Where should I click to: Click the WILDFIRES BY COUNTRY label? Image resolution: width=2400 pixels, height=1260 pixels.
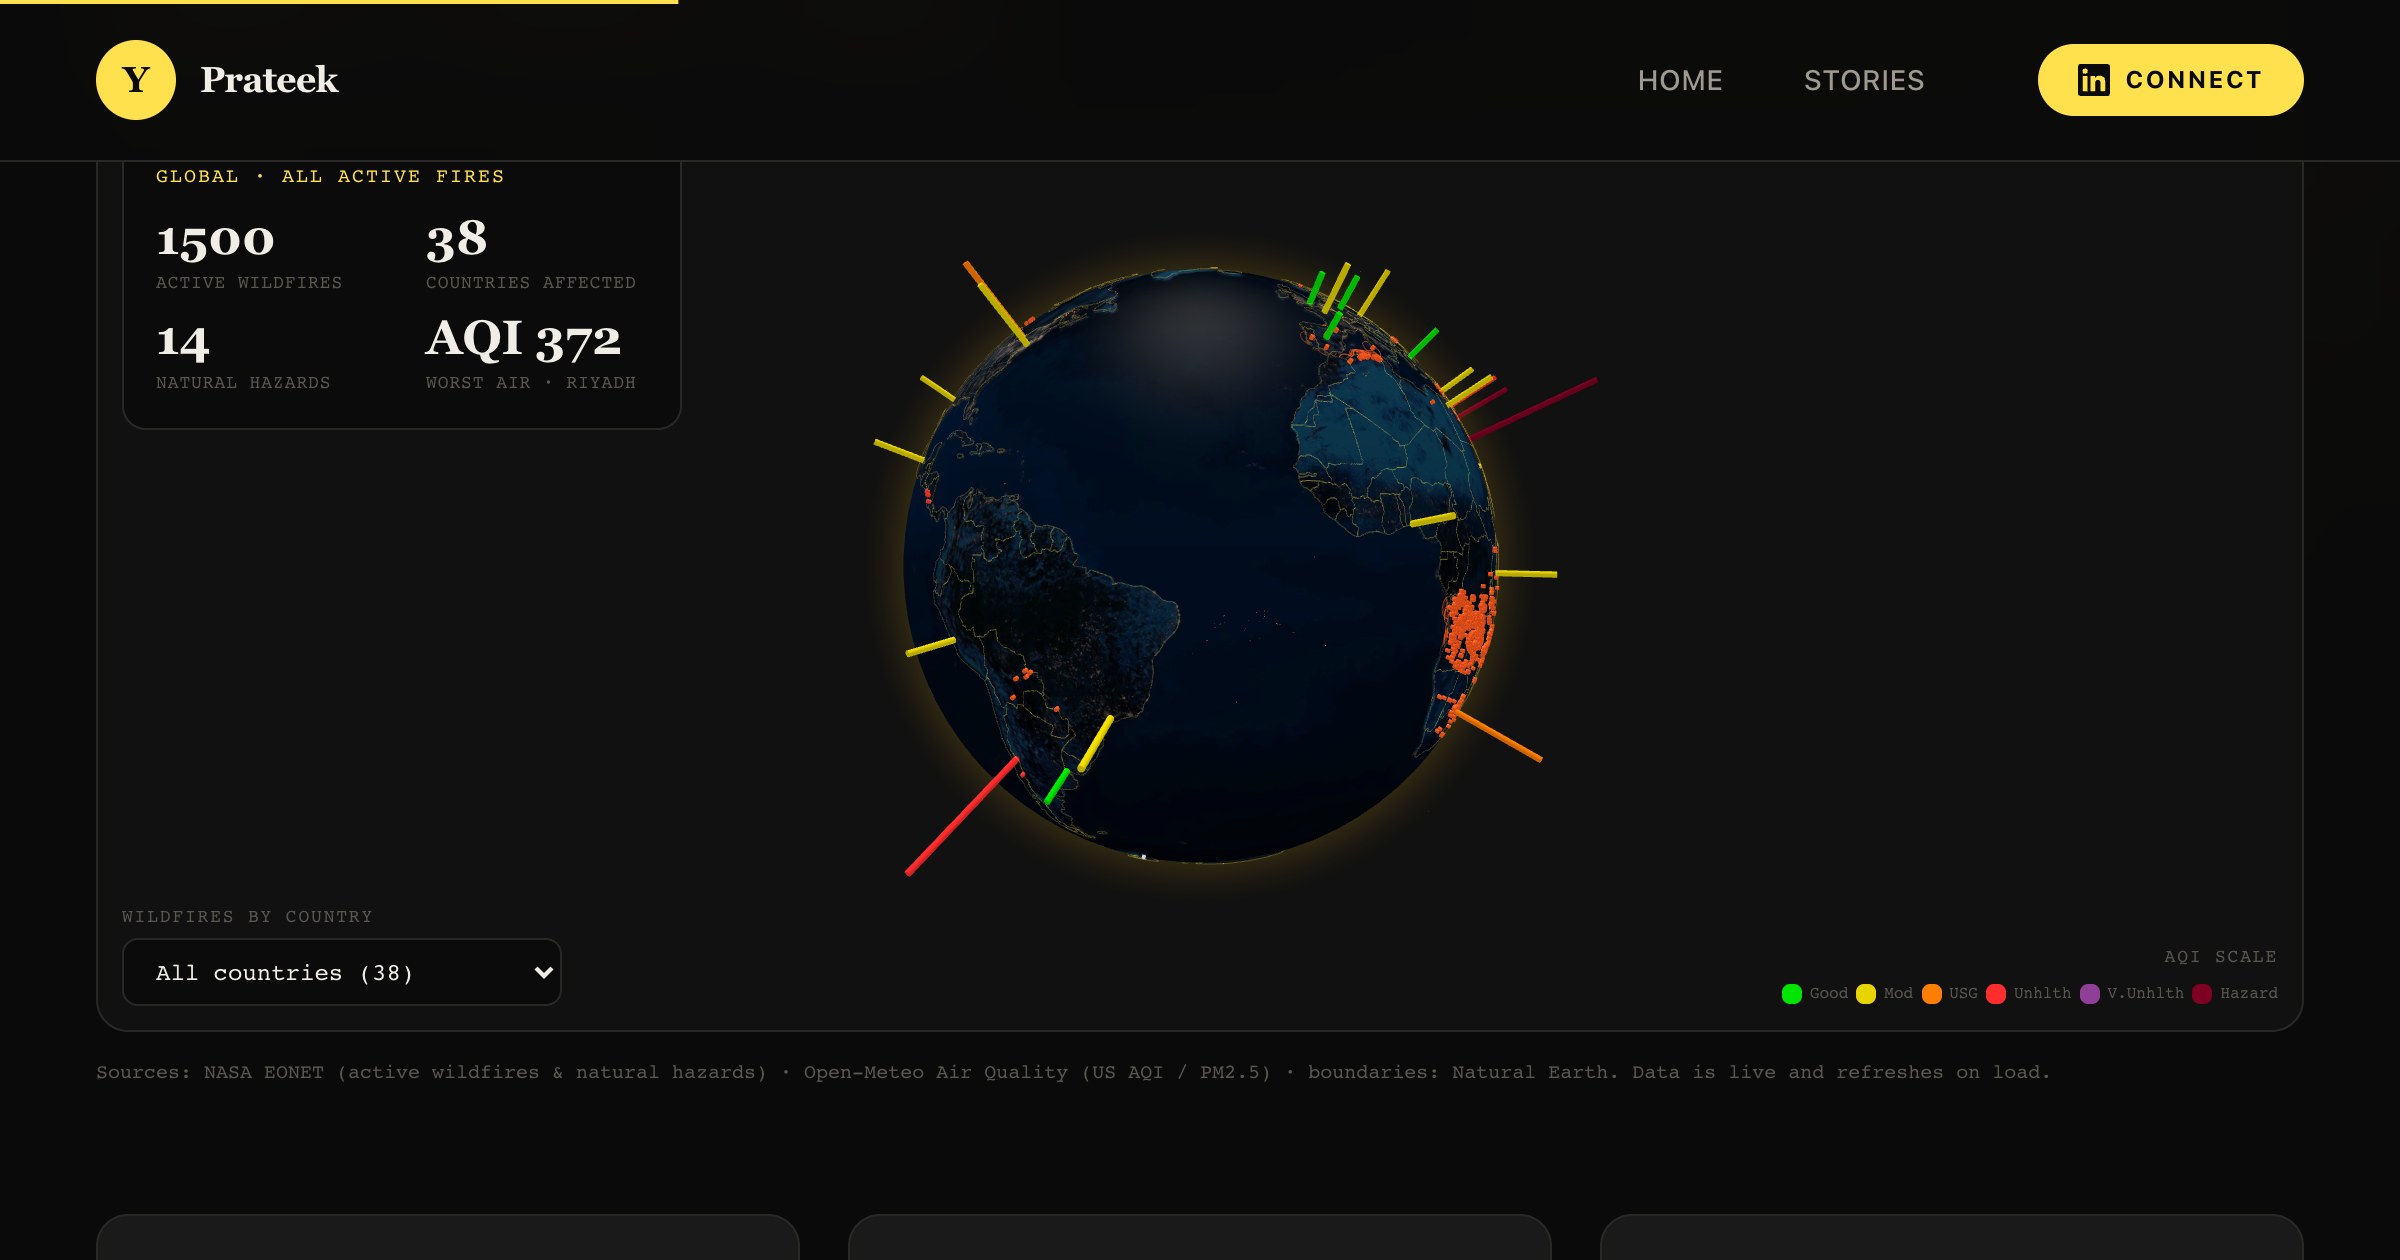pyautogui.click(x=247, y=917)
